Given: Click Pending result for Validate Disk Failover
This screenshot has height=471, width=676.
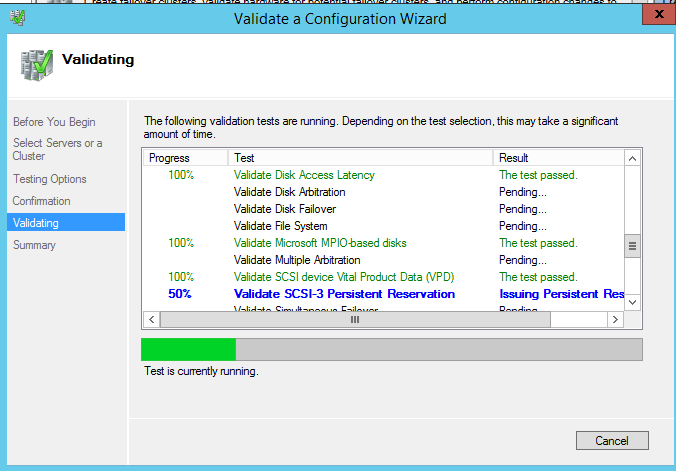Looking at the screenshot, I should [523, 209].
